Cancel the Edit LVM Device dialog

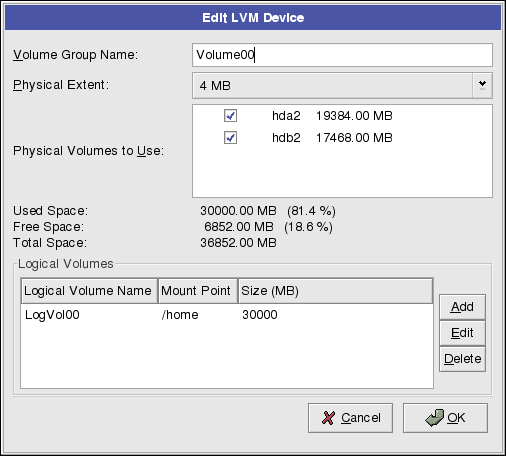(350, 418)
